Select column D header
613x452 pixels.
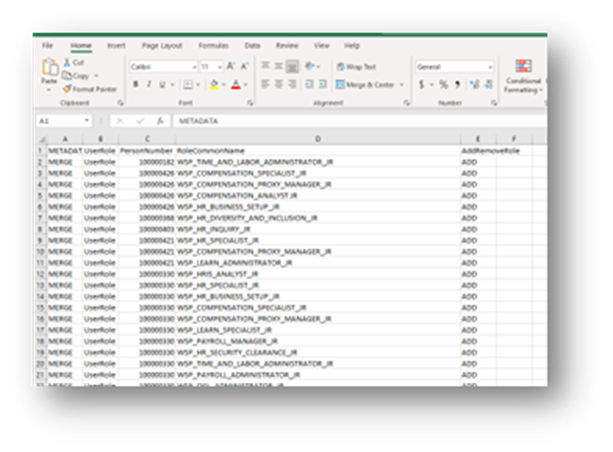pos(318,139)
